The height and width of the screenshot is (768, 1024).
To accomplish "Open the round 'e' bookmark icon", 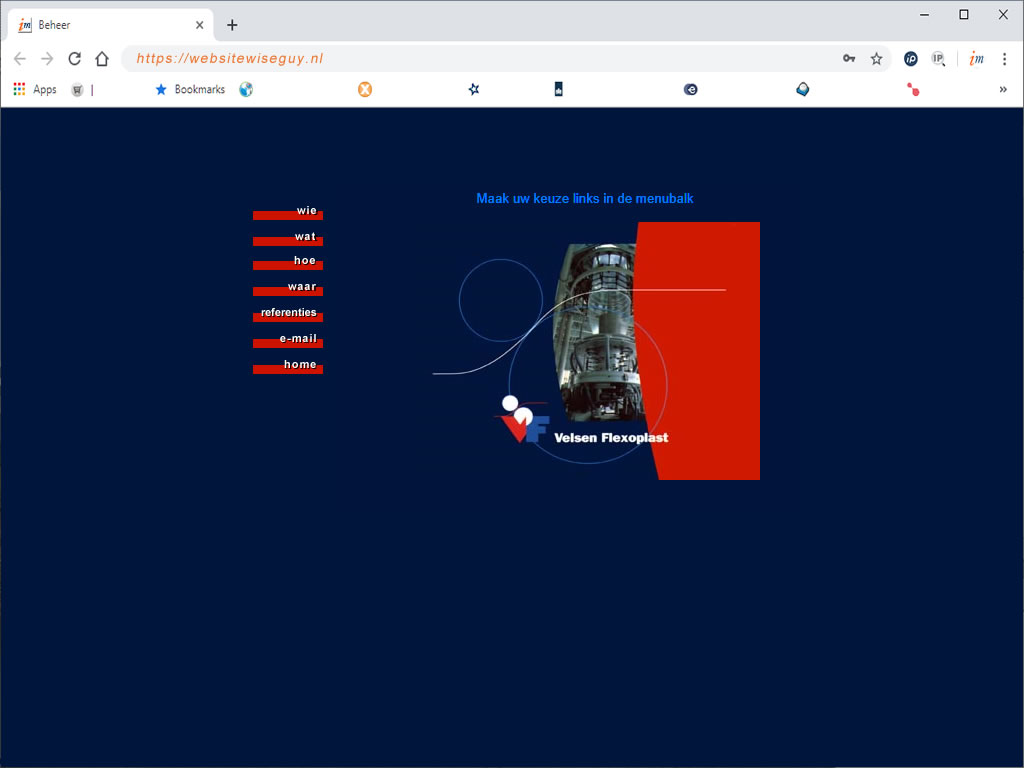I will coord(690,89).
